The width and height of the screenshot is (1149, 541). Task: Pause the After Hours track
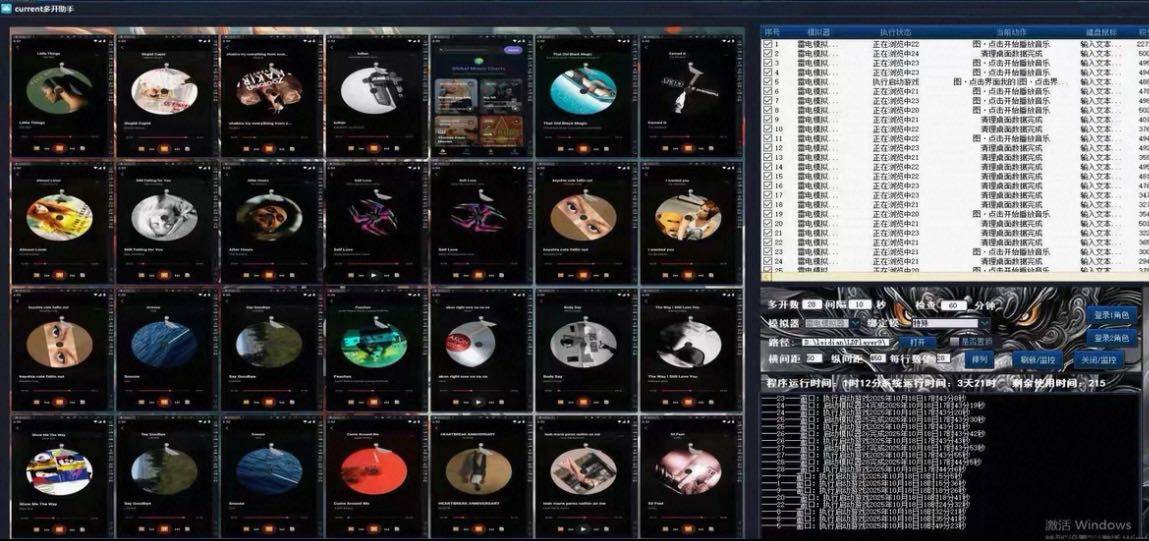pyautogui.click(x=267, y=274)
